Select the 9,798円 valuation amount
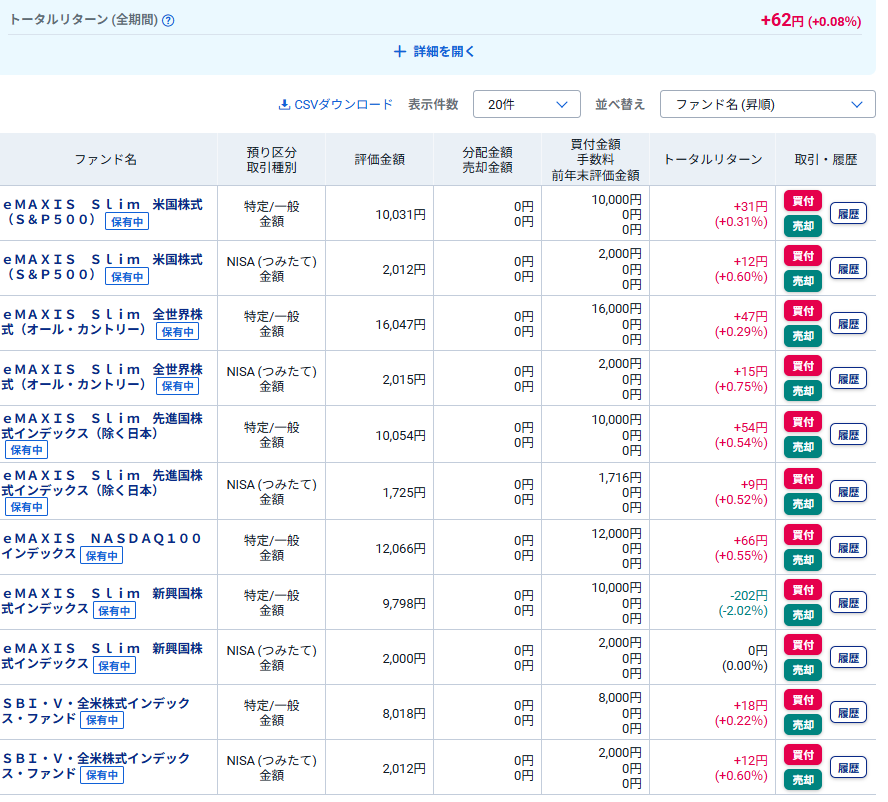Viewport: 888px width, 802px height. point(404,603)
